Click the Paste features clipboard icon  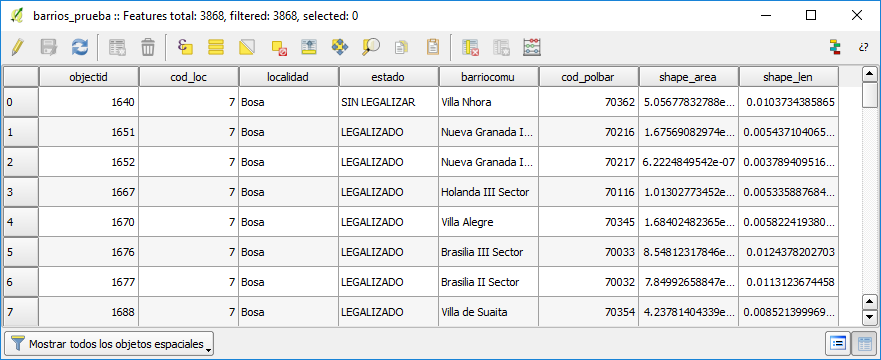coord(433,47)
